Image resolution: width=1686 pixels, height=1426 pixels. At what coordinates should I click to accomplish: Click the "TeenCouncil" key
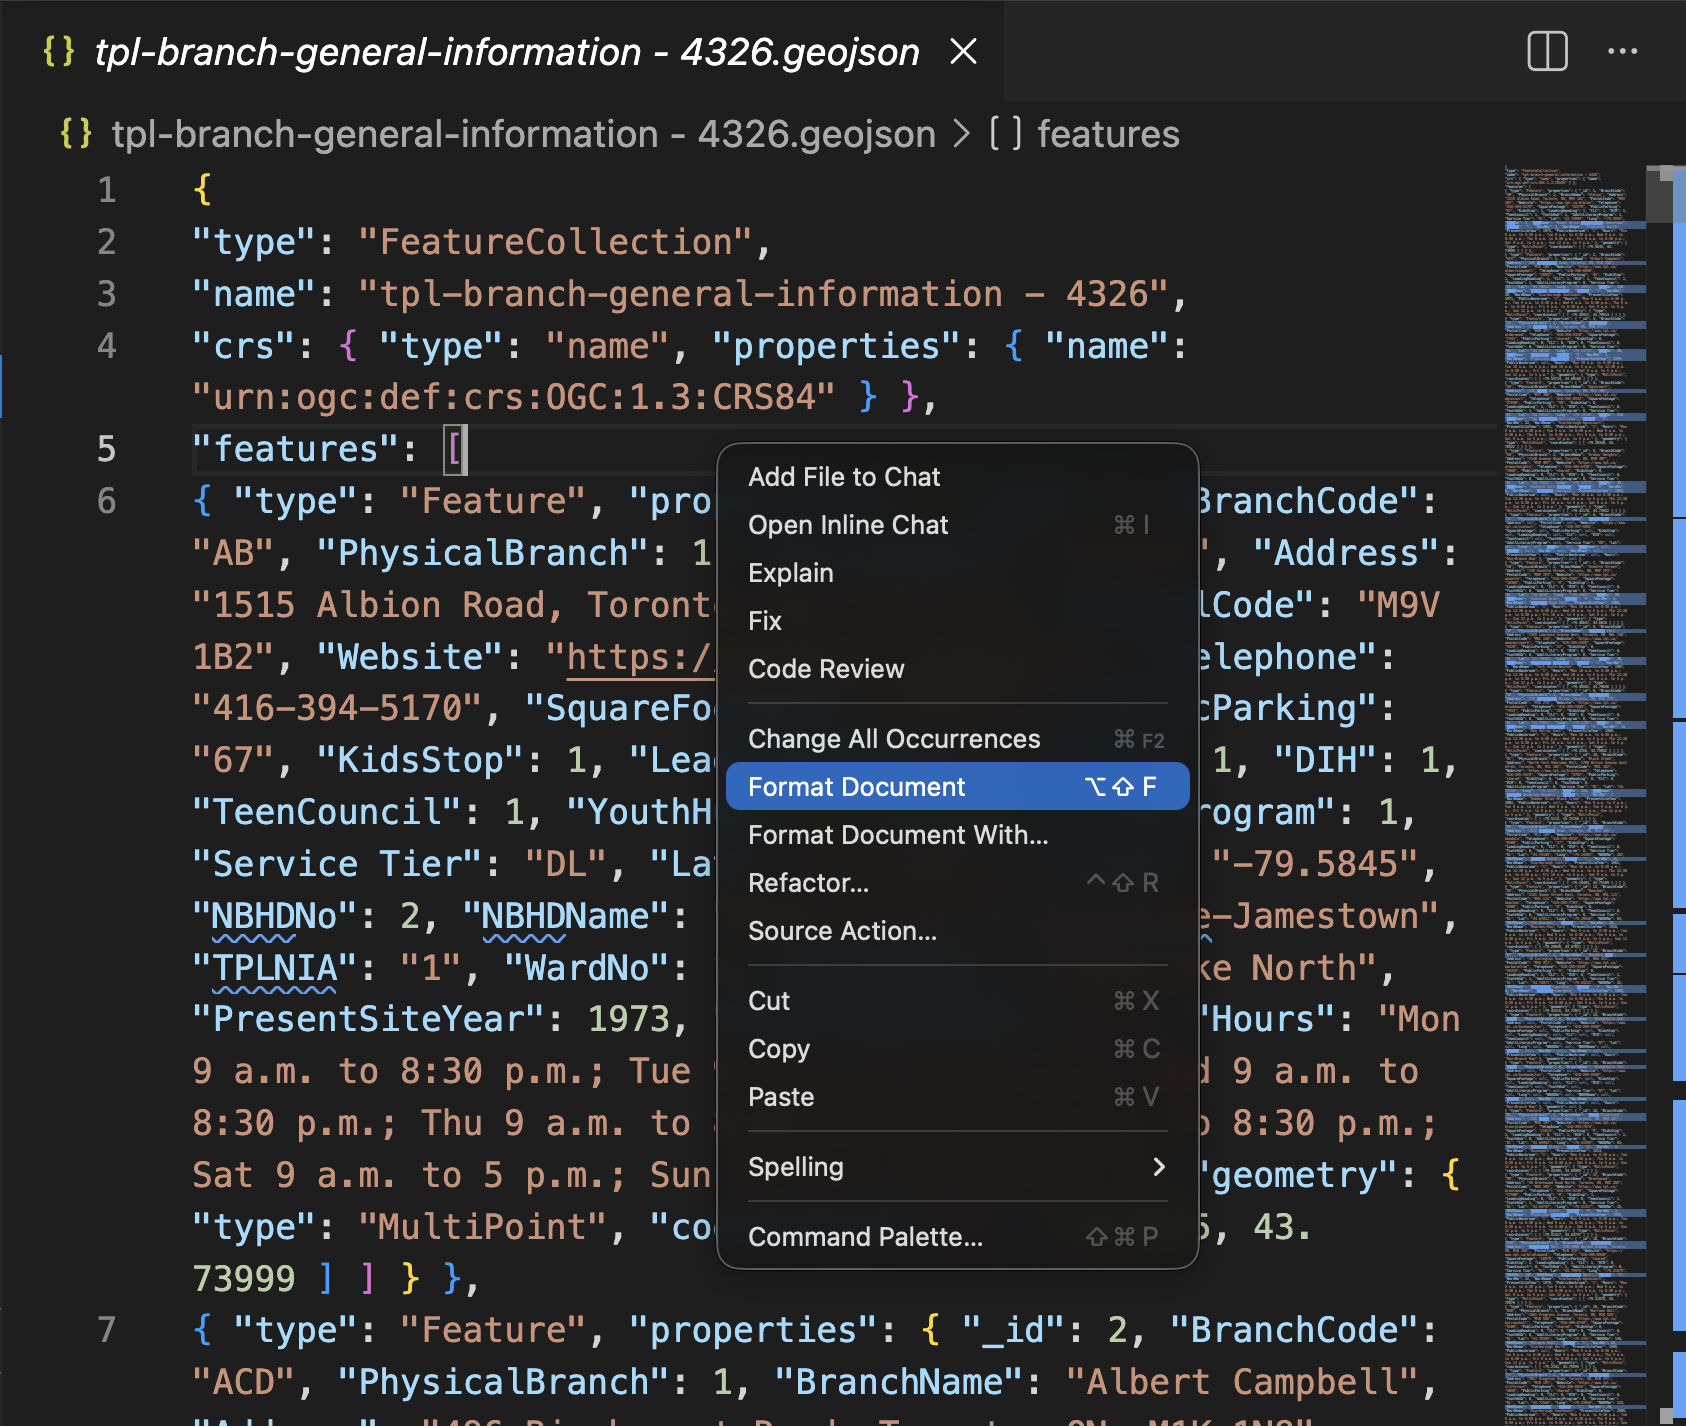pyautogui.click(x=327, y=812)
